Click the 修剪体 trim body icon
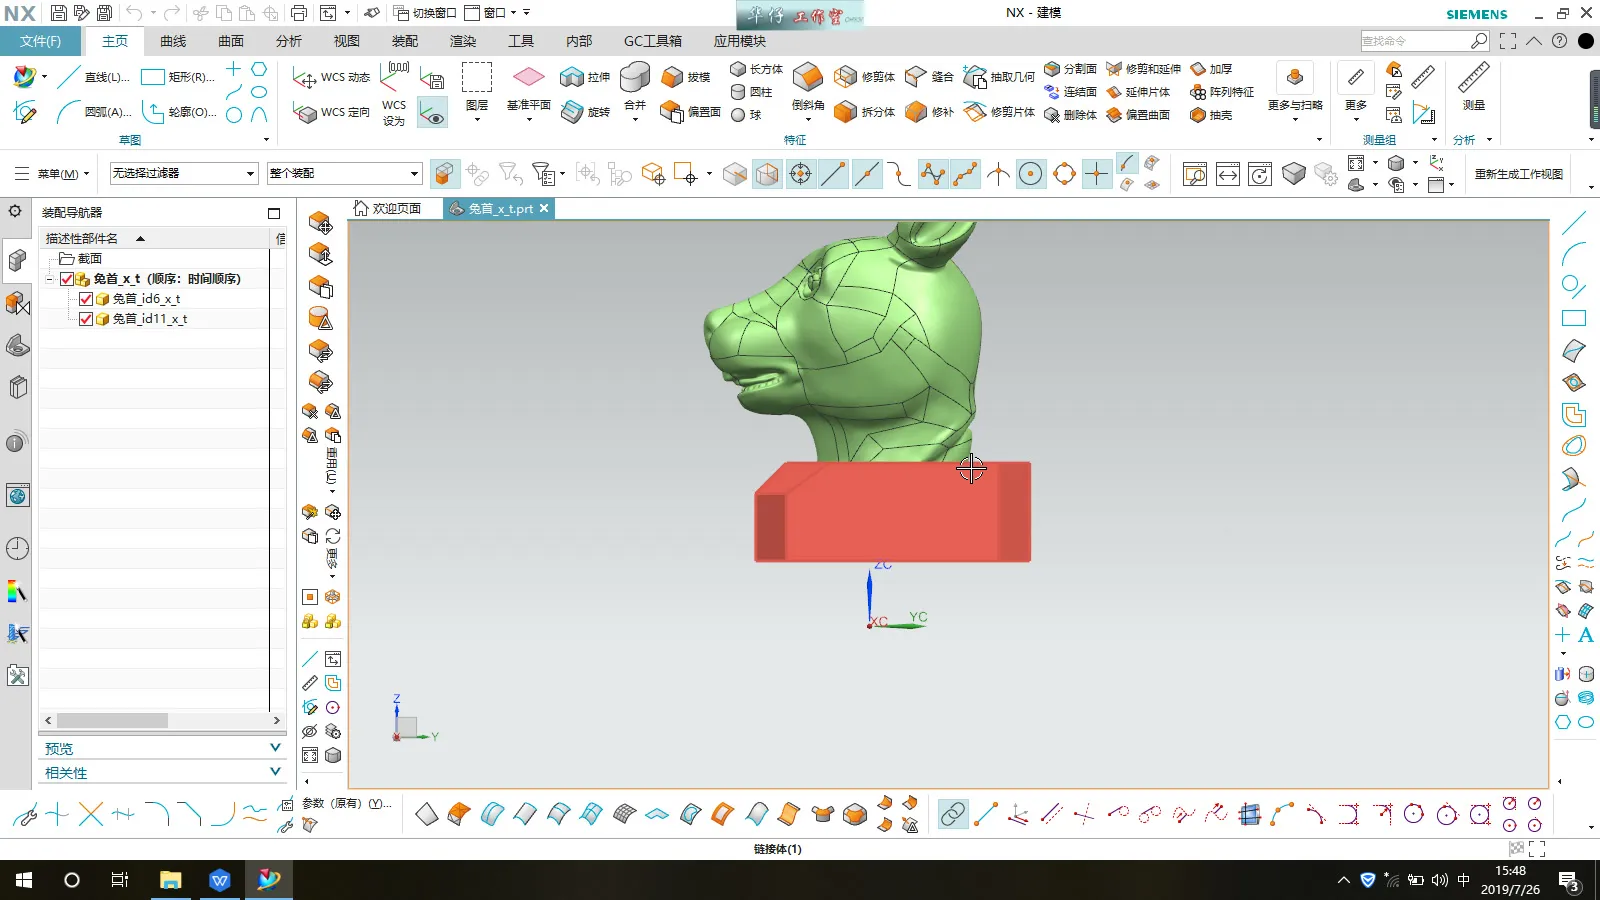Viewport: 1600px width, 900px height. pyautogui.click(x=846, y=77)
